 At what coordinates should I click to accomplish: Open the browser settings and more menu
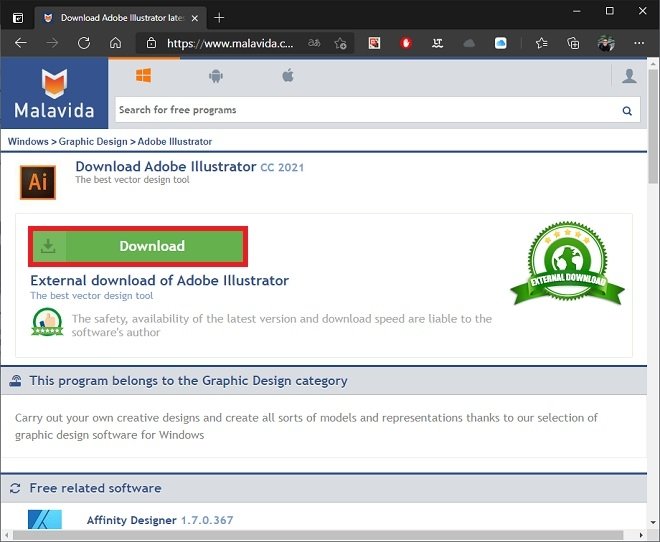pyautogui.click(x=639, y=43)
